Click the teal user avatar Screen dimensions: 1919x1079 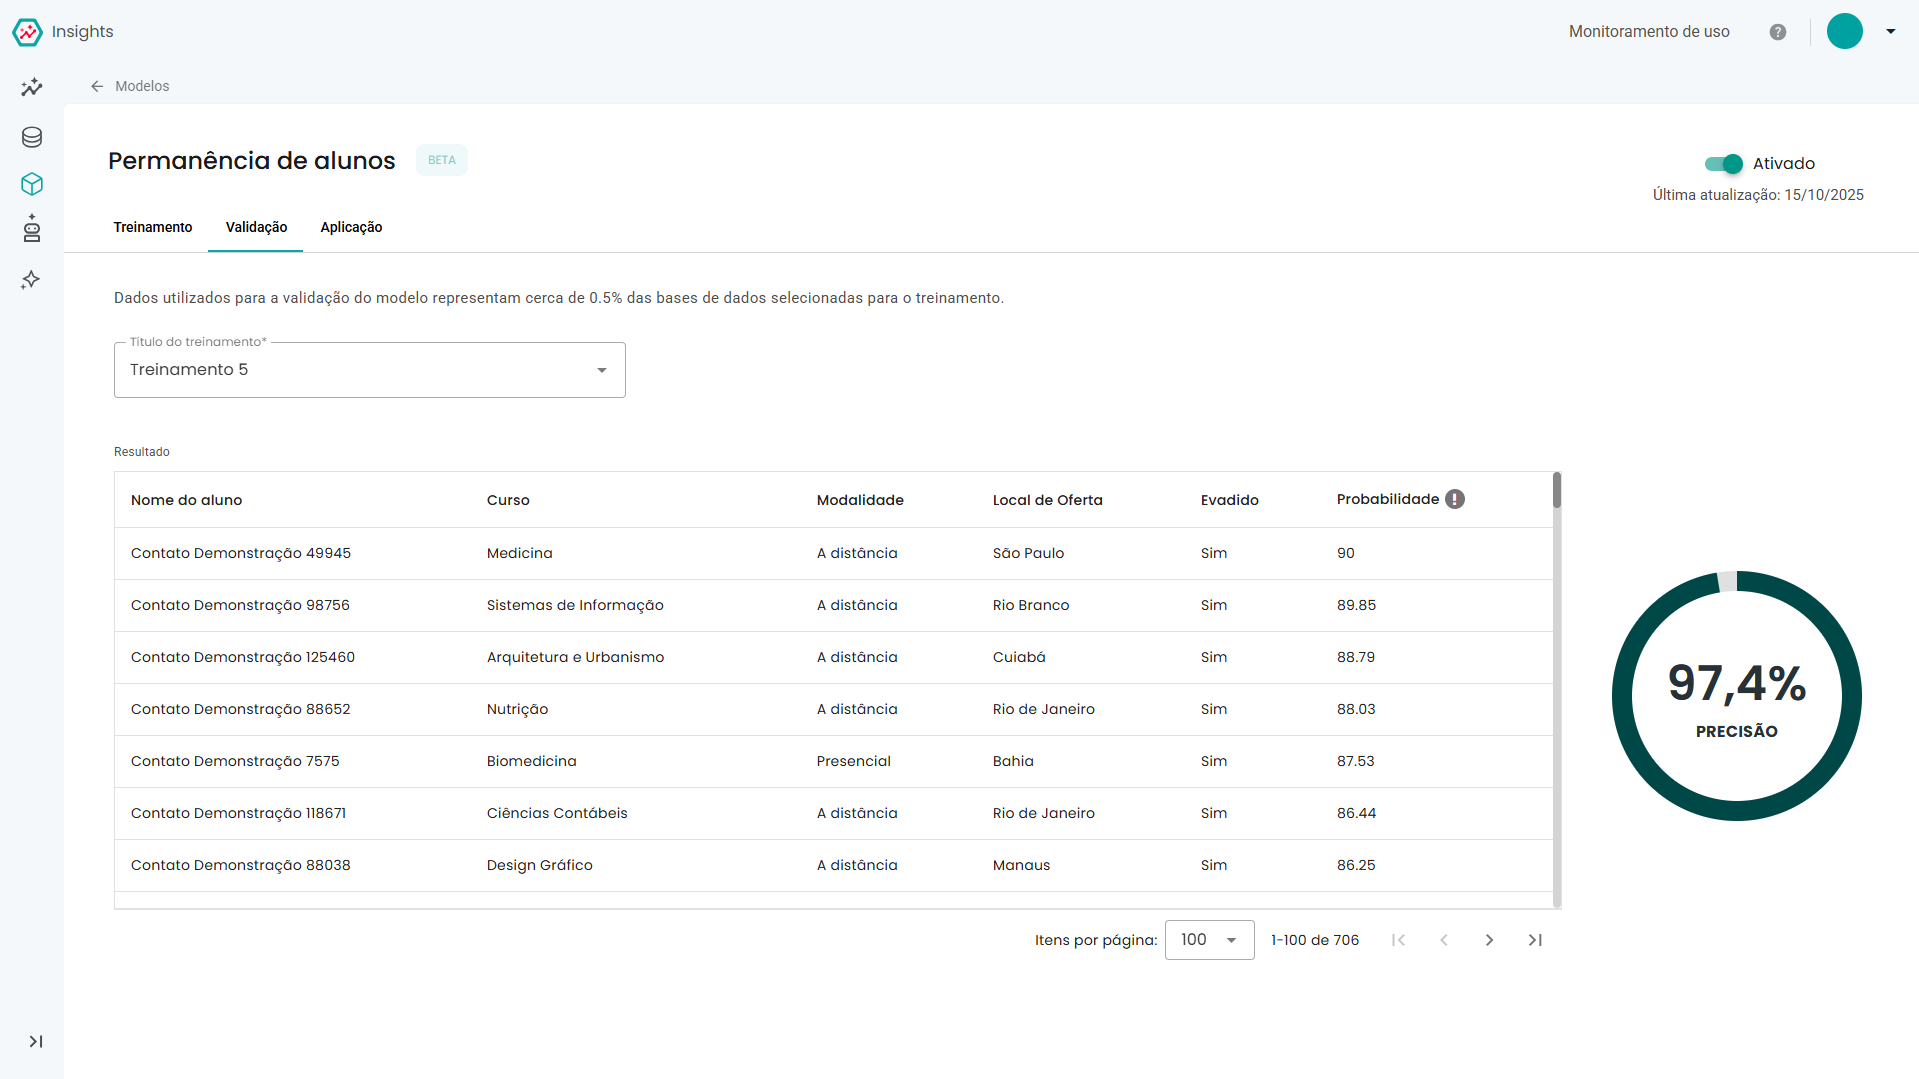(x=1845, y=31)
